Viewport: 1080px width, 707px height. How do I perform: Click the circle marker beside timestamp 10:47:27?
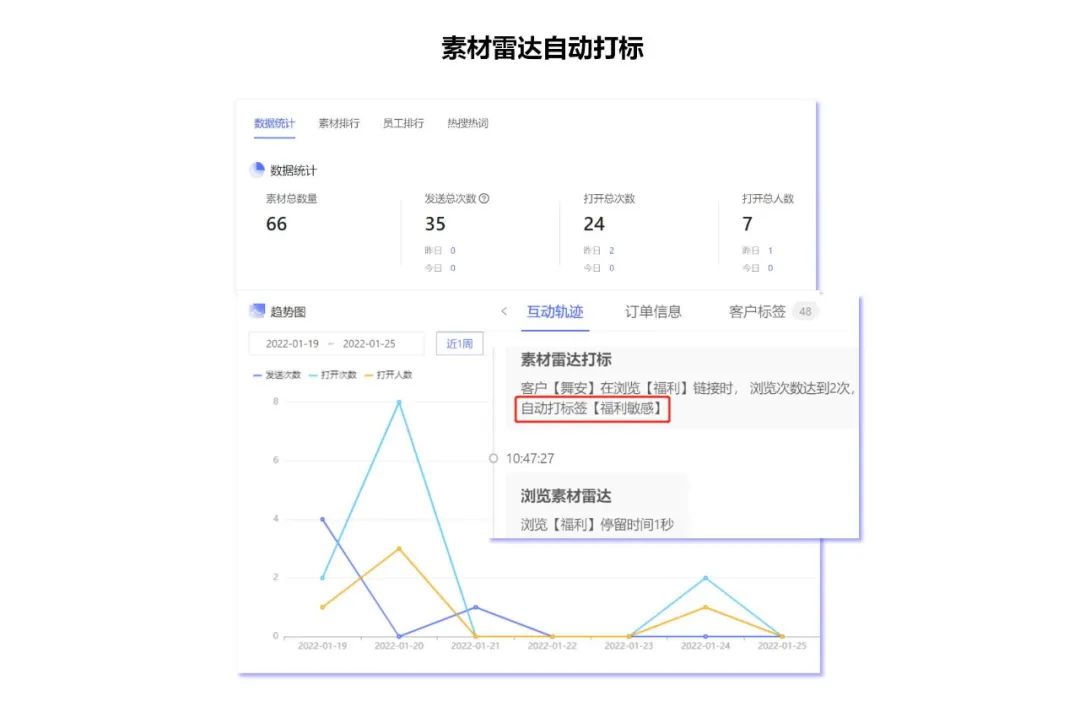tap(493, 458)
